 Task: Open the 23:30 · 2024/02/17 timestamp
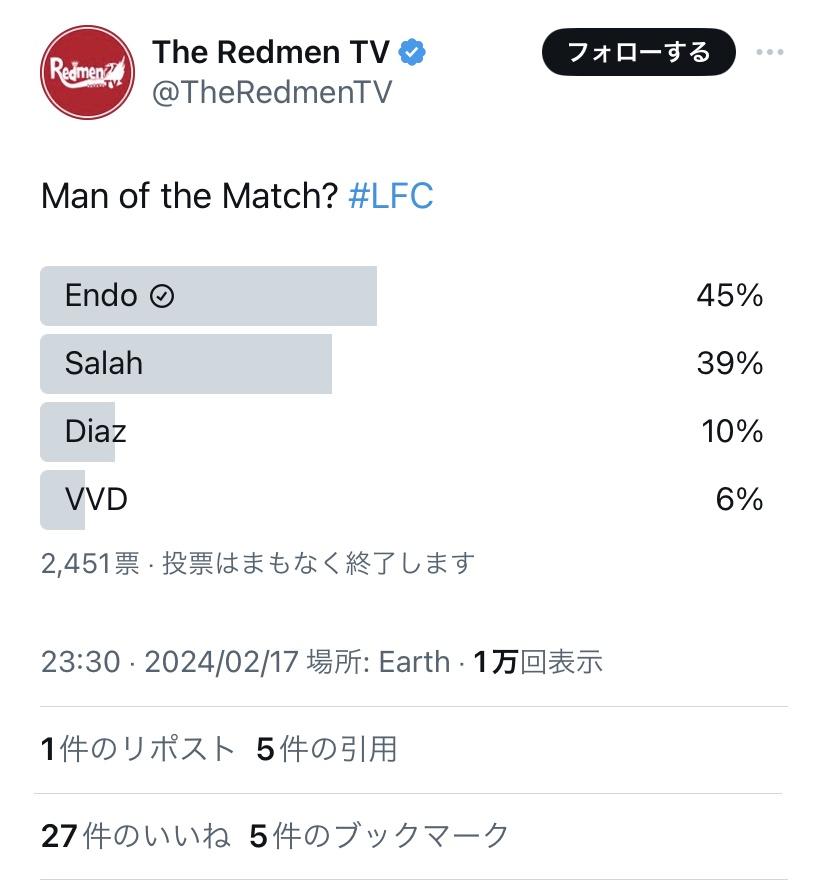pos(169,662)
